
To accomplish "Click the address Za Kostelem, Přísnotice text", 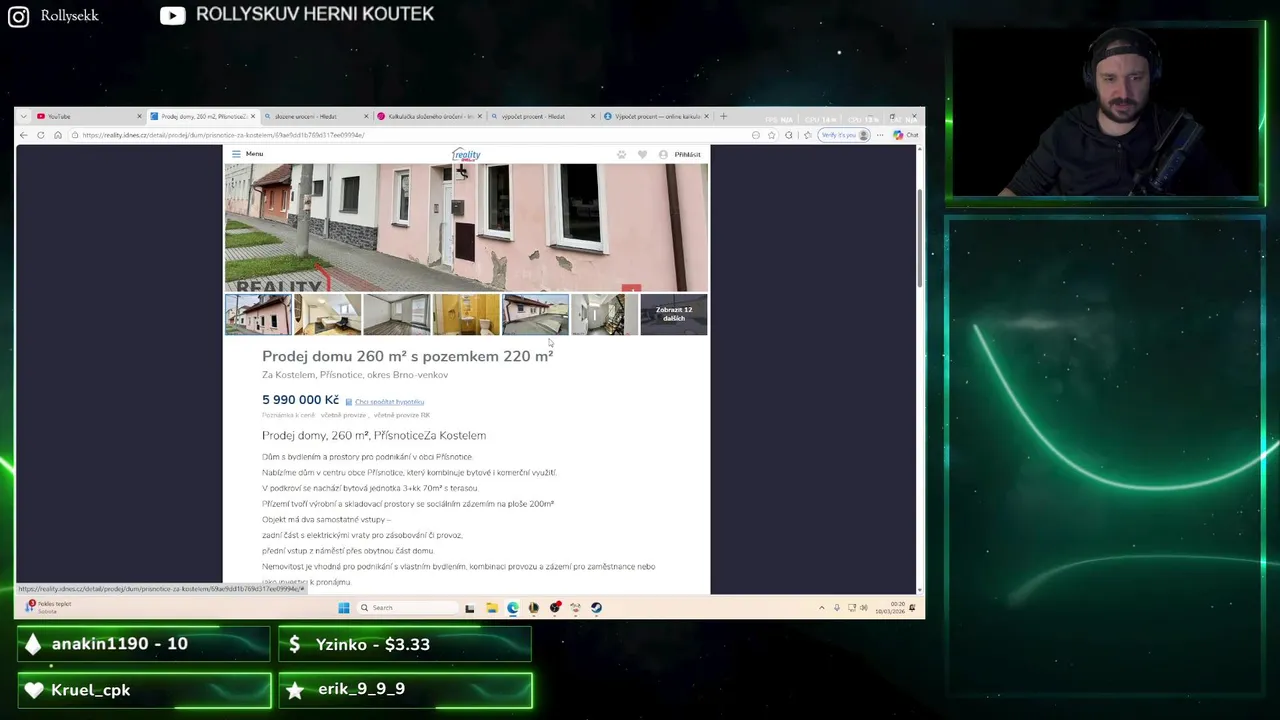I will (355, 375).
